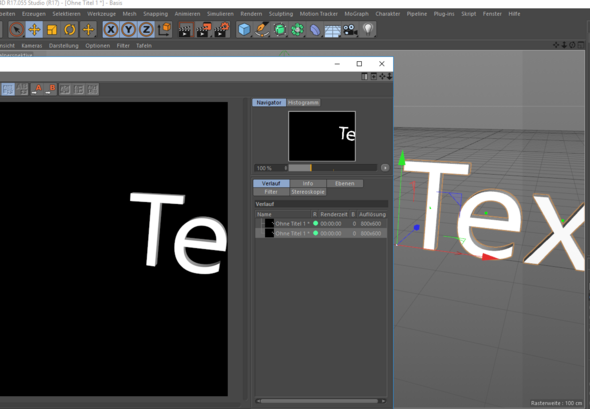Activate the Rotate tool

tap(70, 30)
